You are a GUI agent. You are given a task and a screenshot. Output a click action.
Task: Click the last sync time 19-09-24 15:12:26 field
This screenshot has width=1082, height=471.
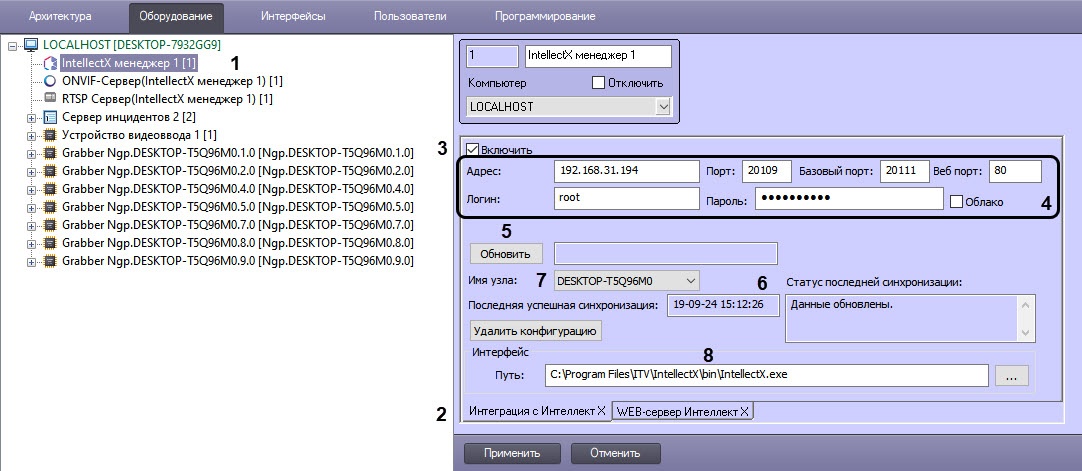click(723, 304)
